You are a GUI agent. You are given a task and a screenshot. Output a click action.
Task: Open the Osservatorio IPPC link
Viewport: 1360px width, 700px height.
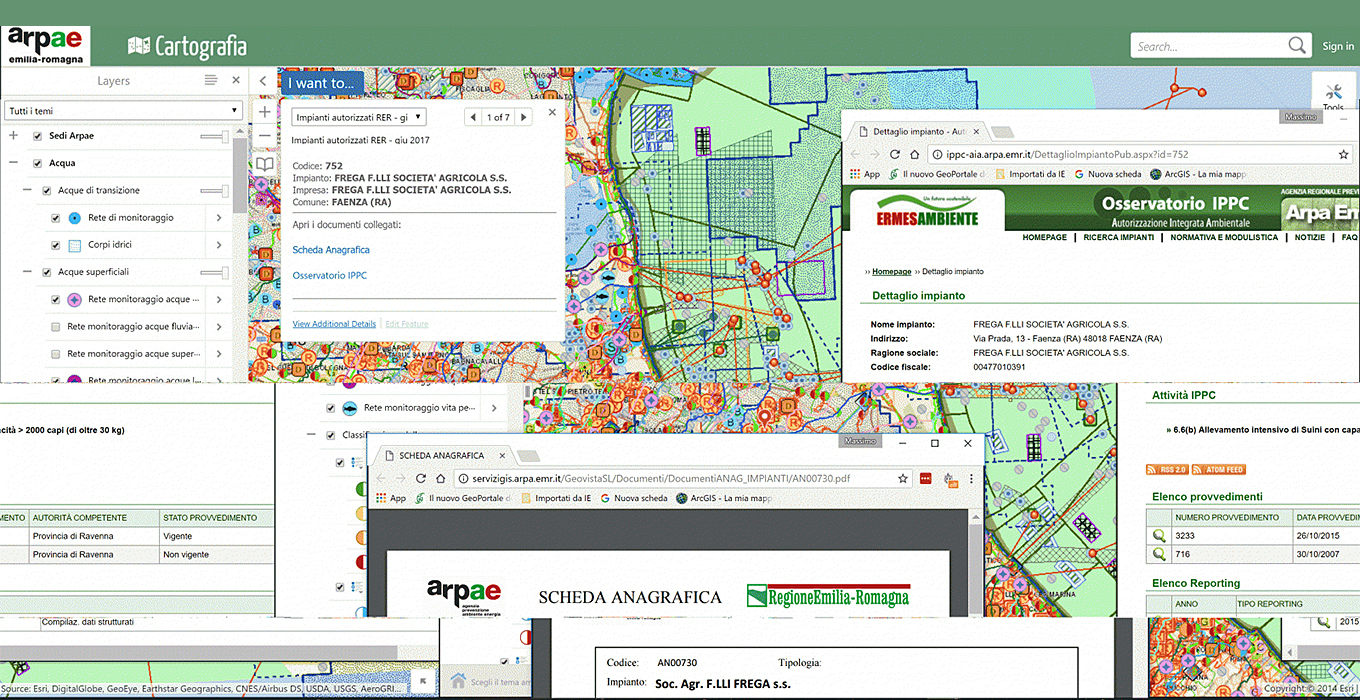pyautogui.click(x=329, y=275)
